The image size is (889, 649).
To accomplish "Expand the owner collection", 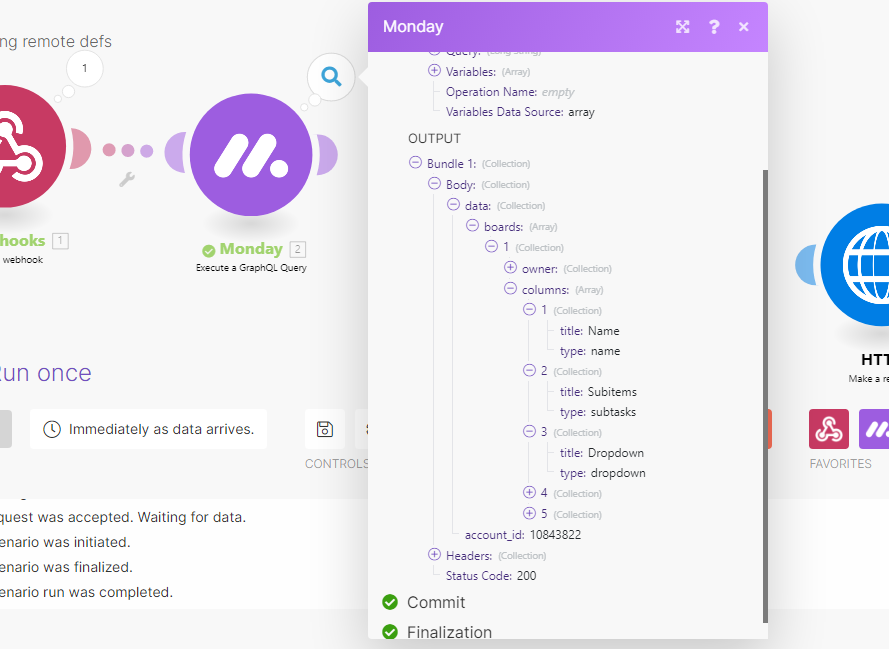I will point(510,268).
